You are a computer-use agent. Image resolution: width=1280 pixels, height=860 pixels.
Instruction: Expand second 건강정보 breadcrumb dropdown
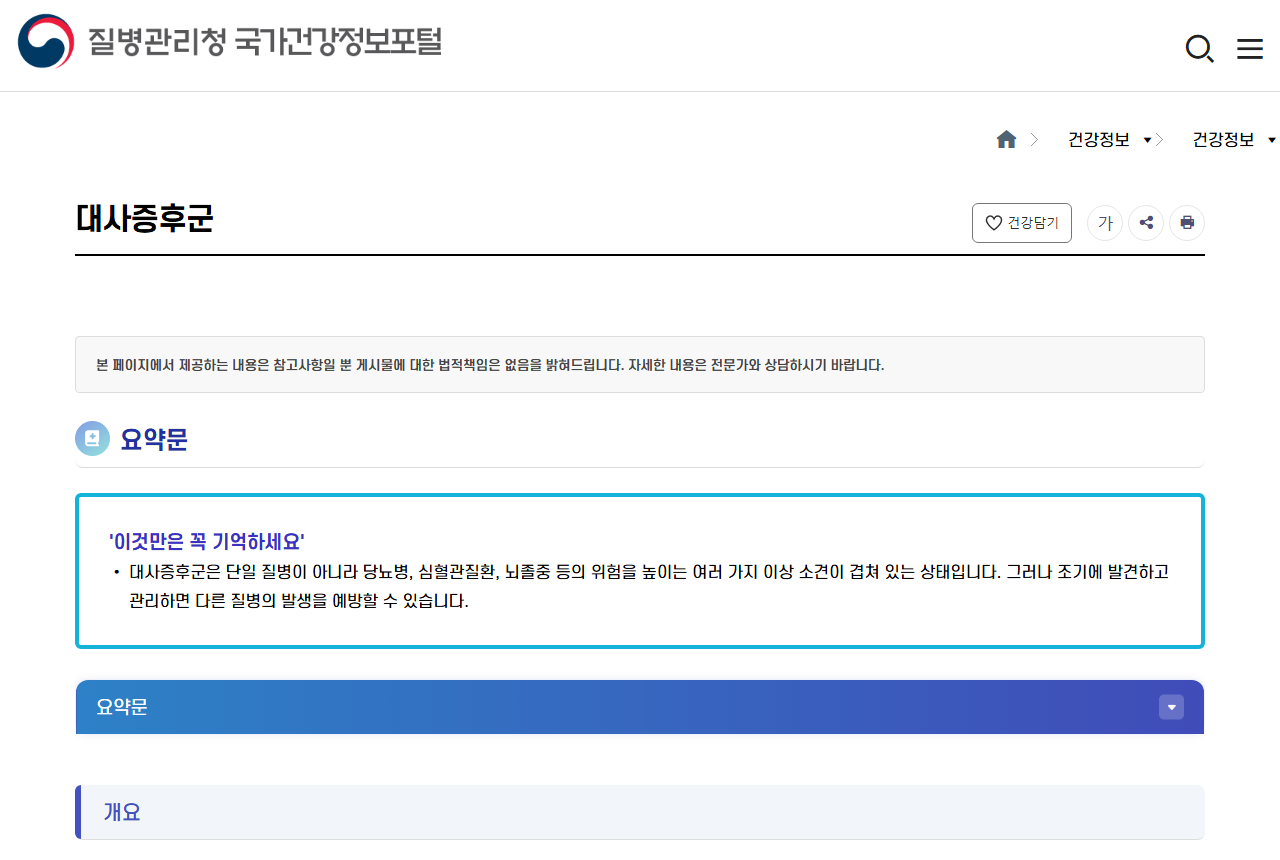1234,140
